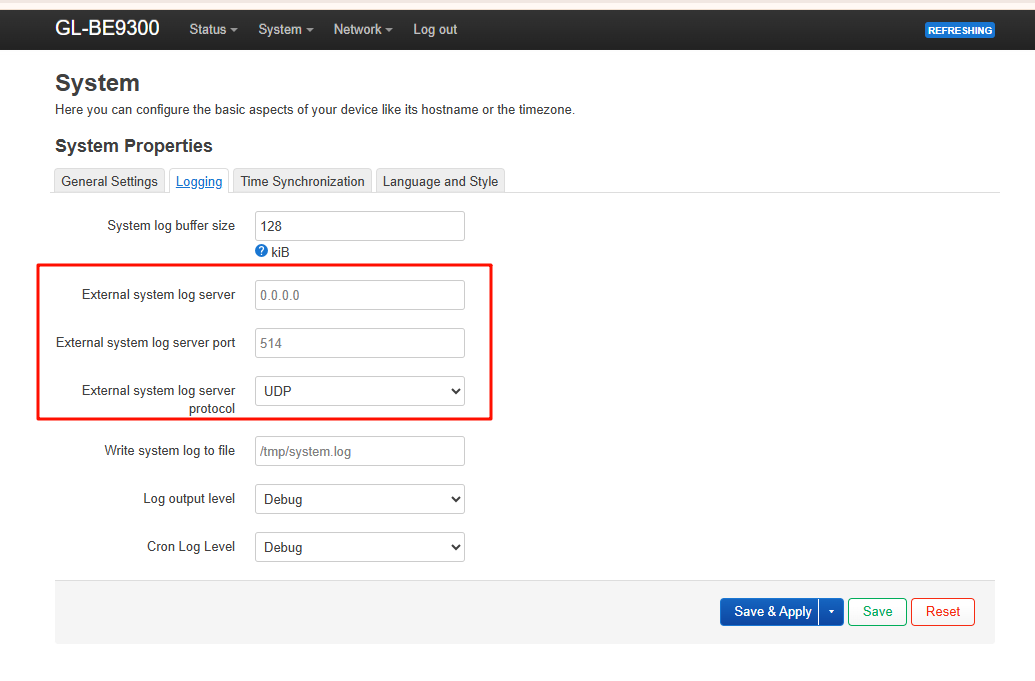Click the External system log server field
This screenshot has height=681, width=1035.
click(359, 295)
